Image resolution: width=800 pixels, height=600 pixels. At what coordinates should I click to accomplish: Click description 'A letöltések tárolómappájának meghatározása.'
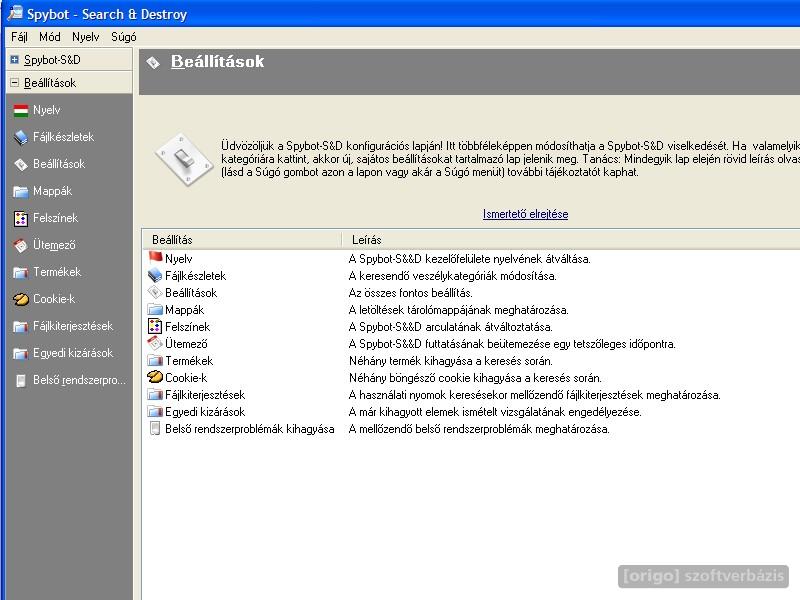pos(459,310)
